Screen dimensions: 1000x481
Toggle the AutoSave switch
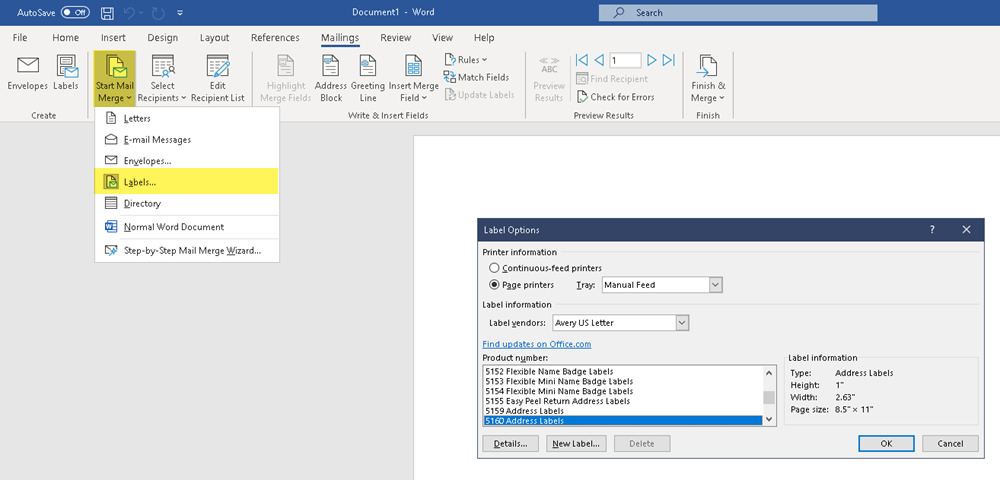coord(75,13)
